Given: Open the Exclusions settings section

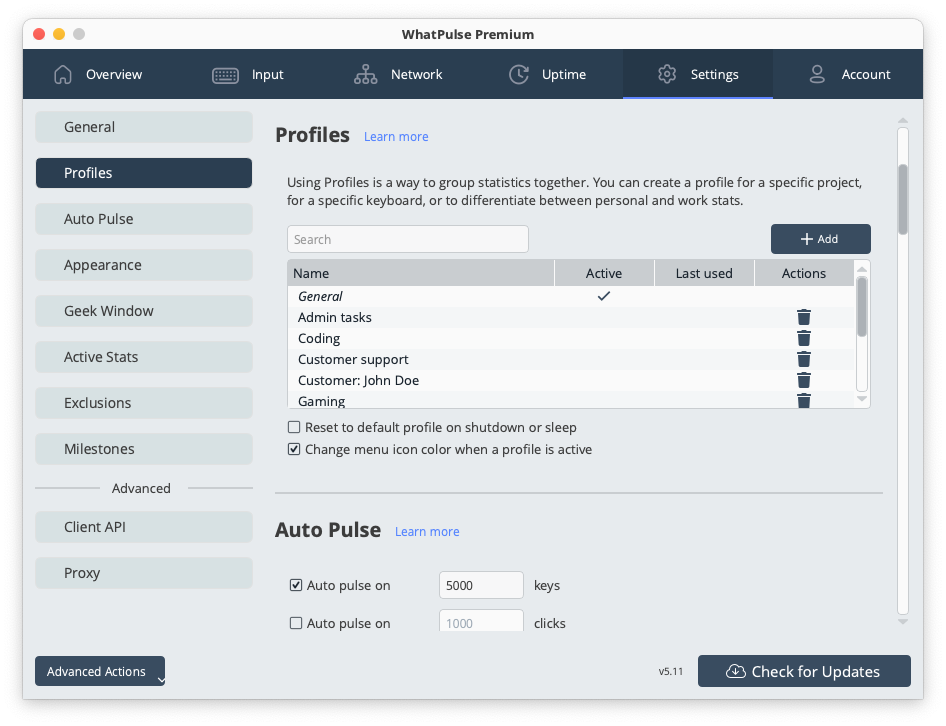Looking at the screenshot, I should 143,403.
